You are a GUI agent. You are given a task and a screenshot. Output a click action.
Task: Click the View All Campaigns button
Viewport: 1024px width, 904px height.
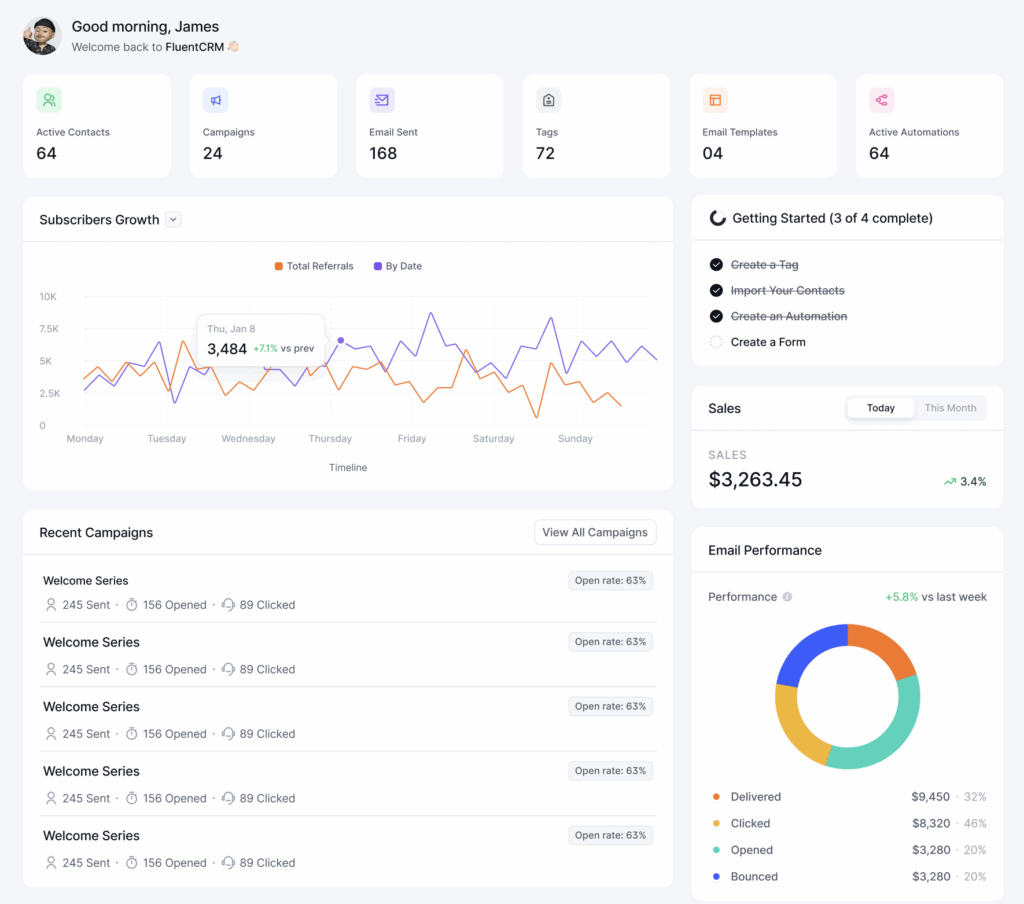[x=594, y=532]
